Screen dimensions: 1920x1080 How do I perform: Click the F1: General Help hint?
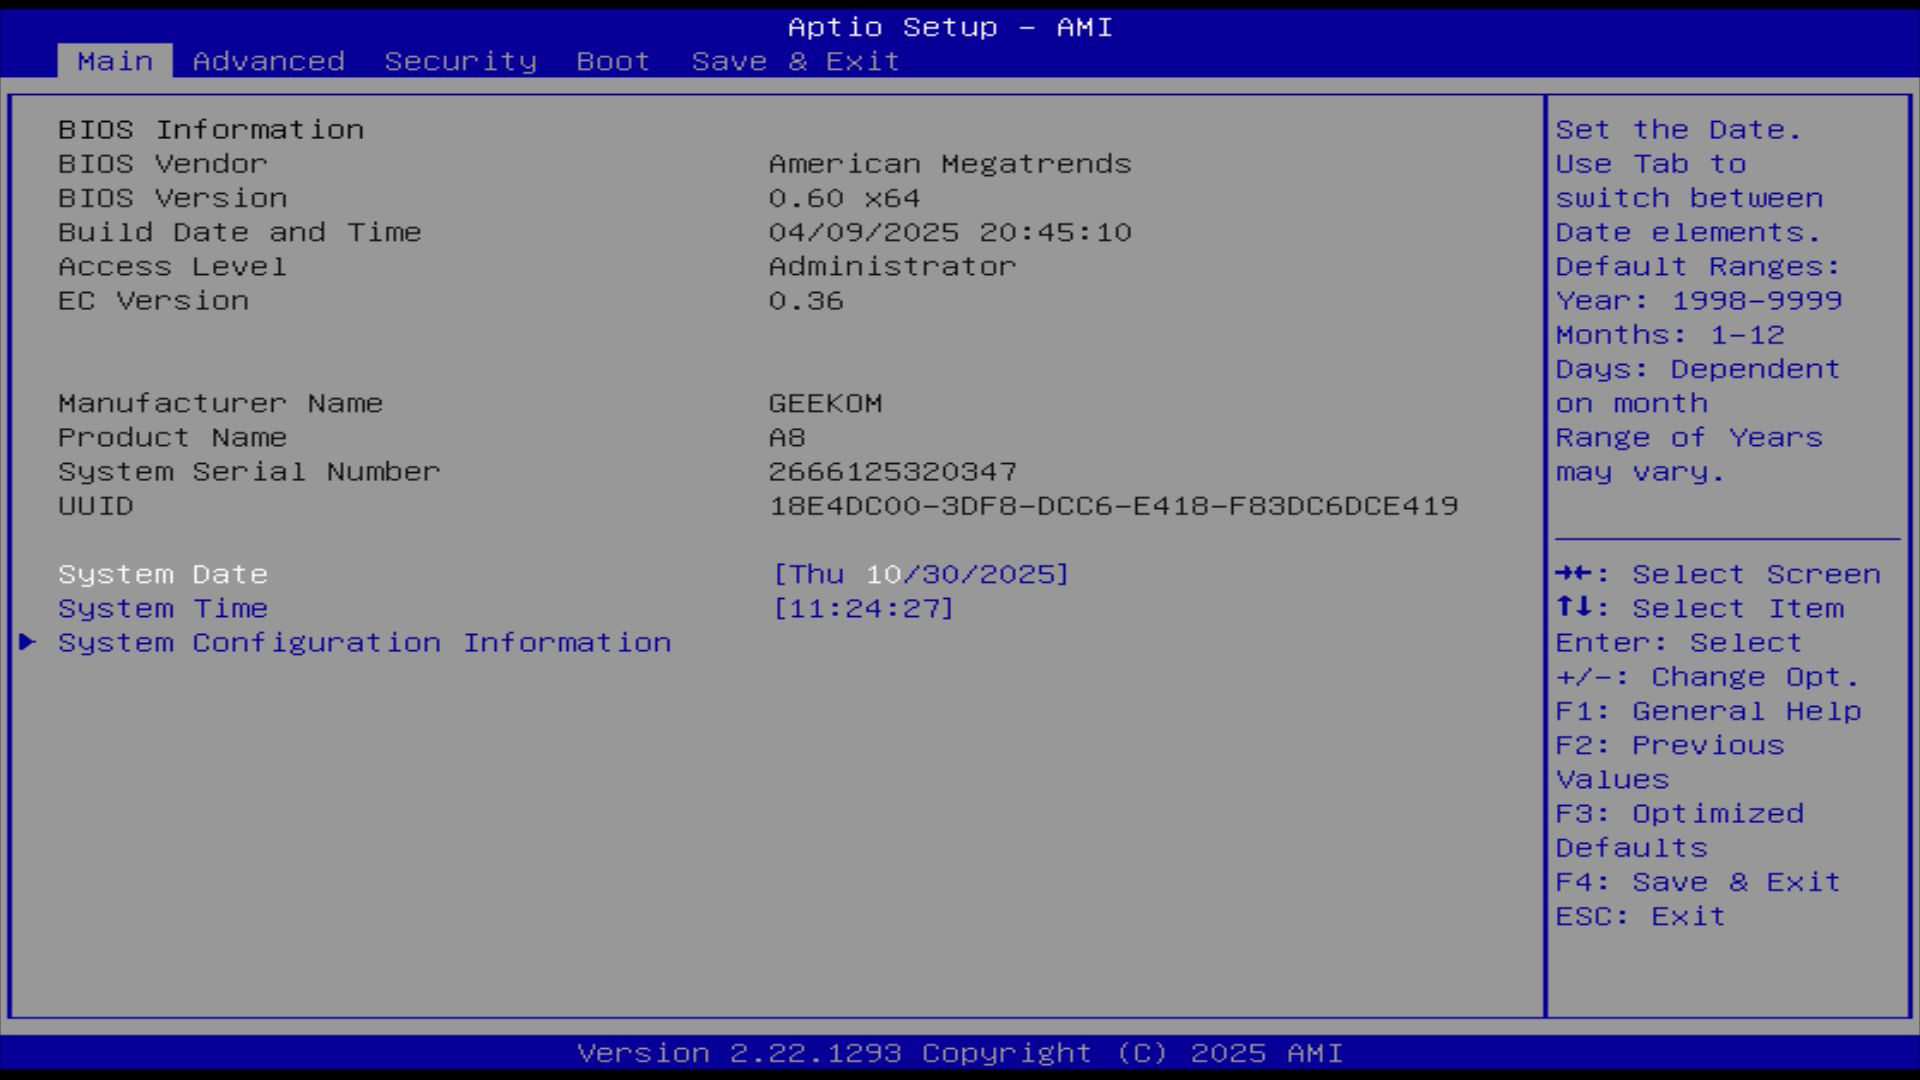[x=1708, y=711]
